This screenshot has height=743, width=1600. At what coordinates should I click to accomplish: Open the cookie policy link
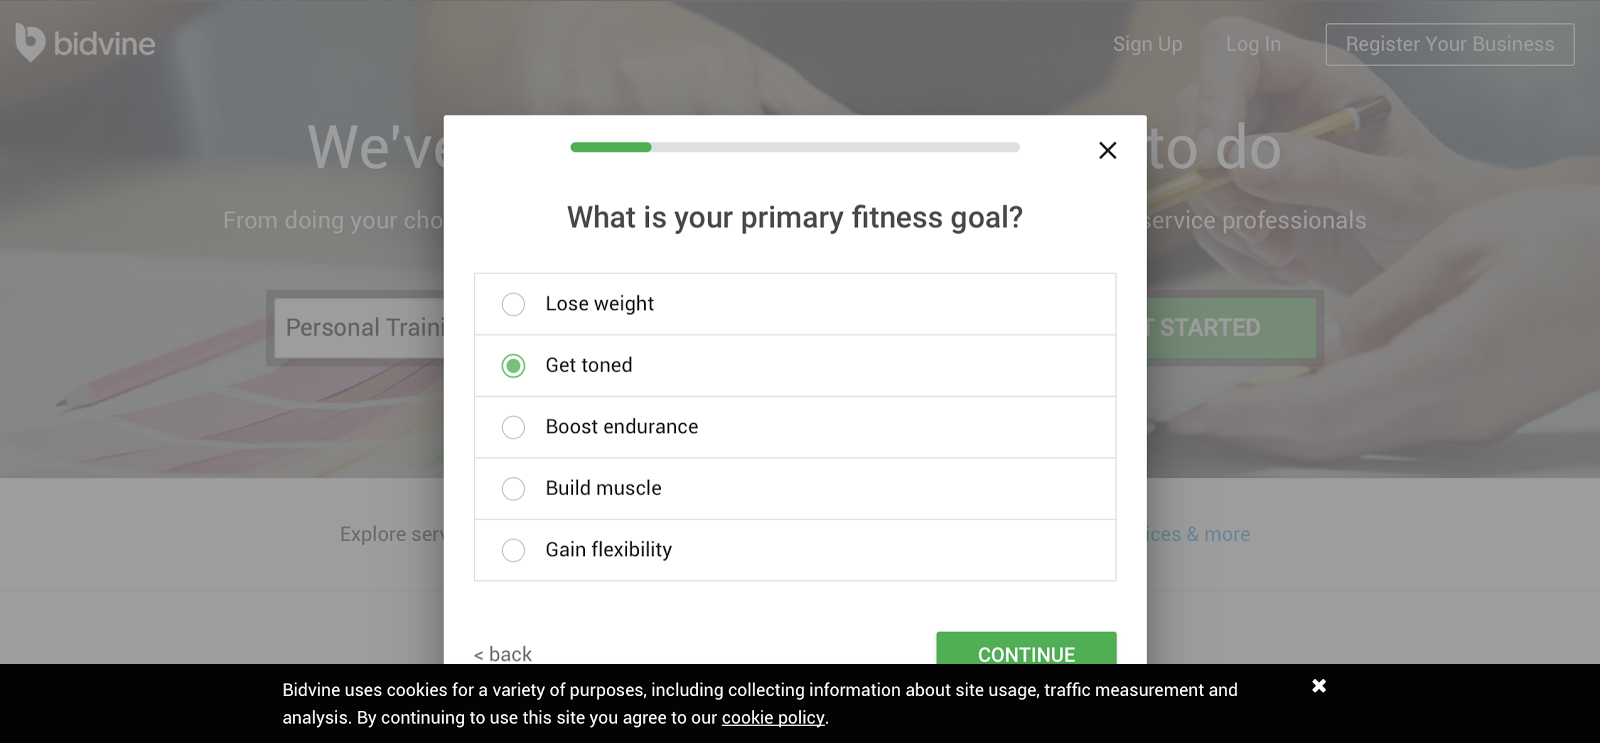(773, 718)
